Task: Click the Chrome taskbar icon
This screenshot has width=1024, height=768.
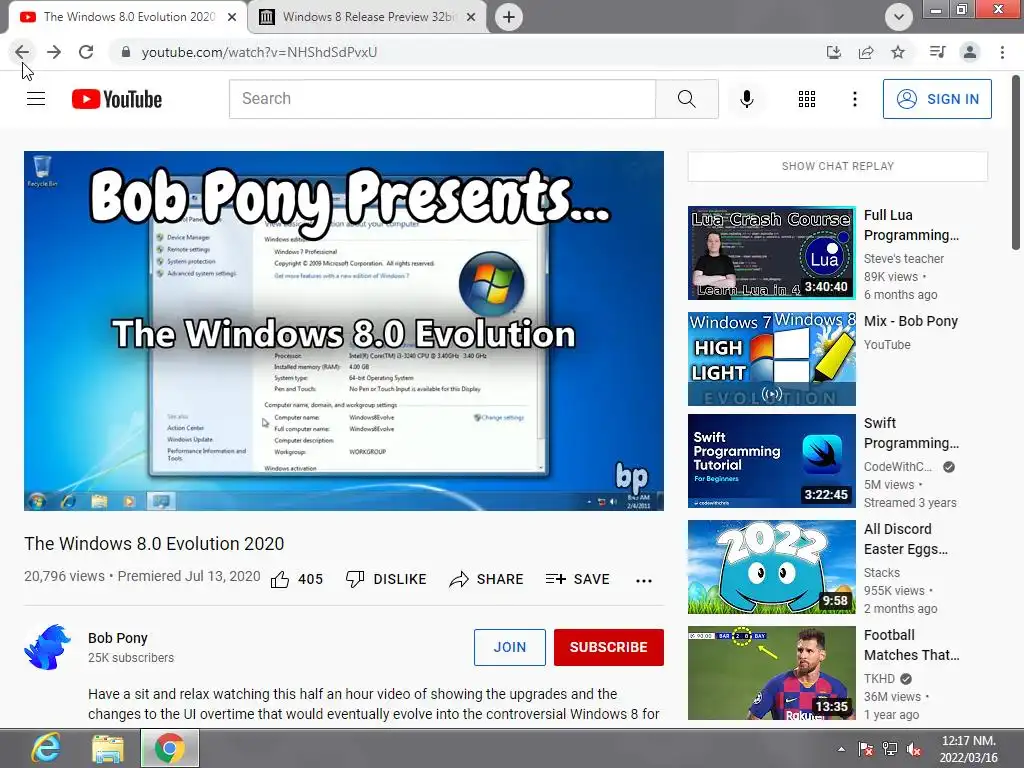Action: pos(170,748)
